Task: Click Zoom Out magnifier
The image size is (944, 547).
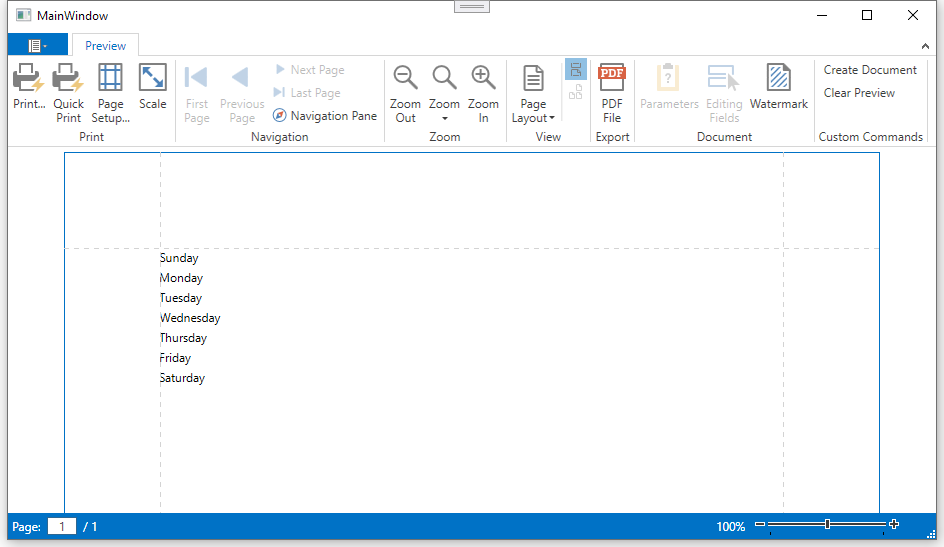Action: 405,78
